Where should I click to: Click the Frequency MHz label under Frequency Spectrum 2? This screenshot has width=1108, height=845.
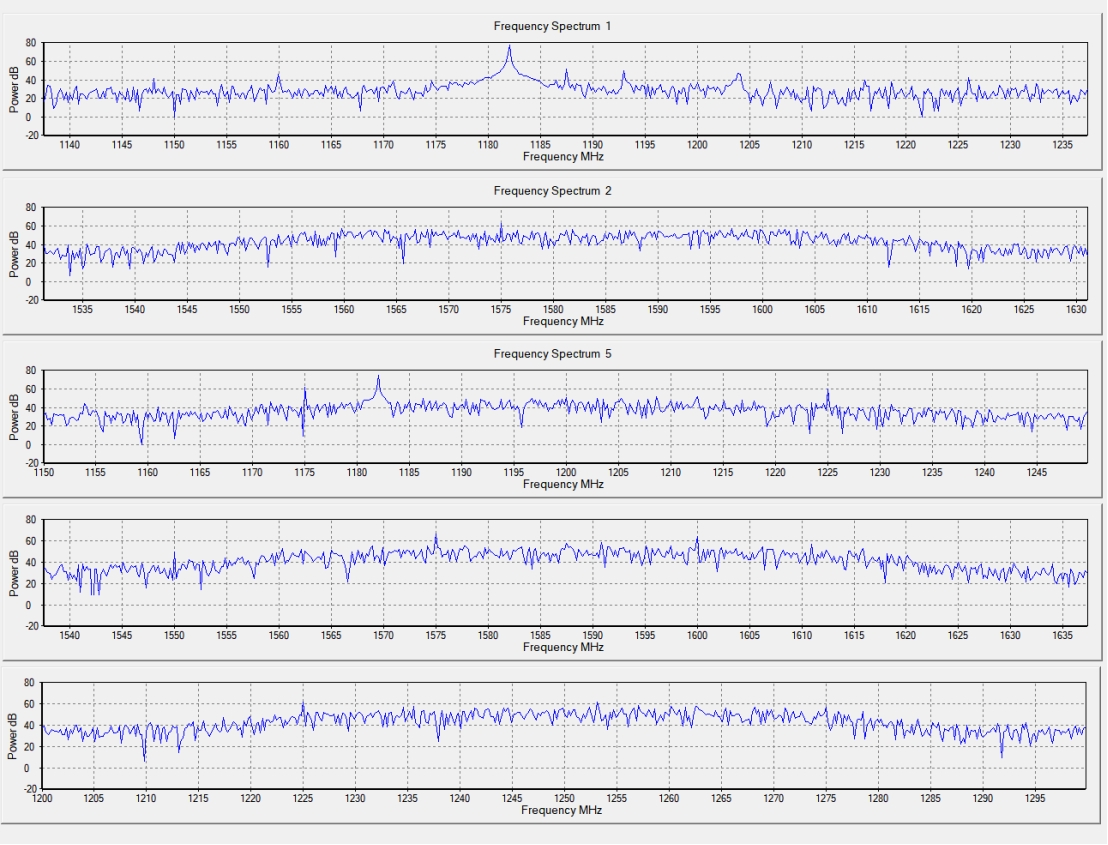pos(564,322)
